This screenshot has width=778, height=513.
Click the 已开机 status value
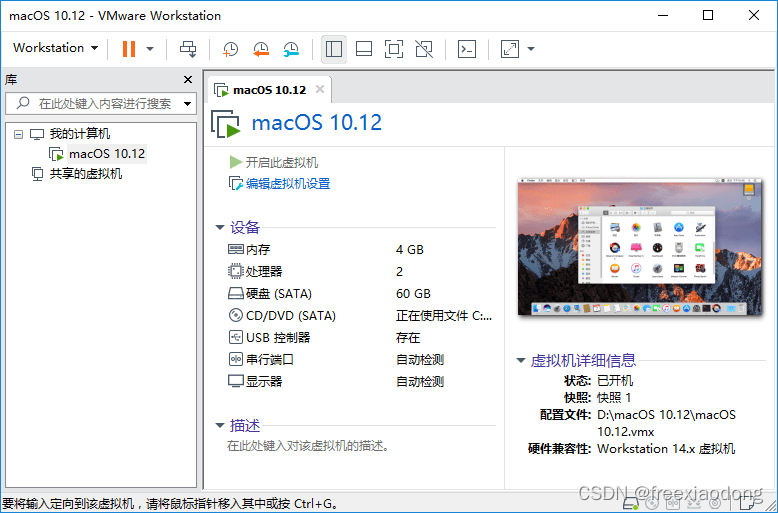point(615,381)
